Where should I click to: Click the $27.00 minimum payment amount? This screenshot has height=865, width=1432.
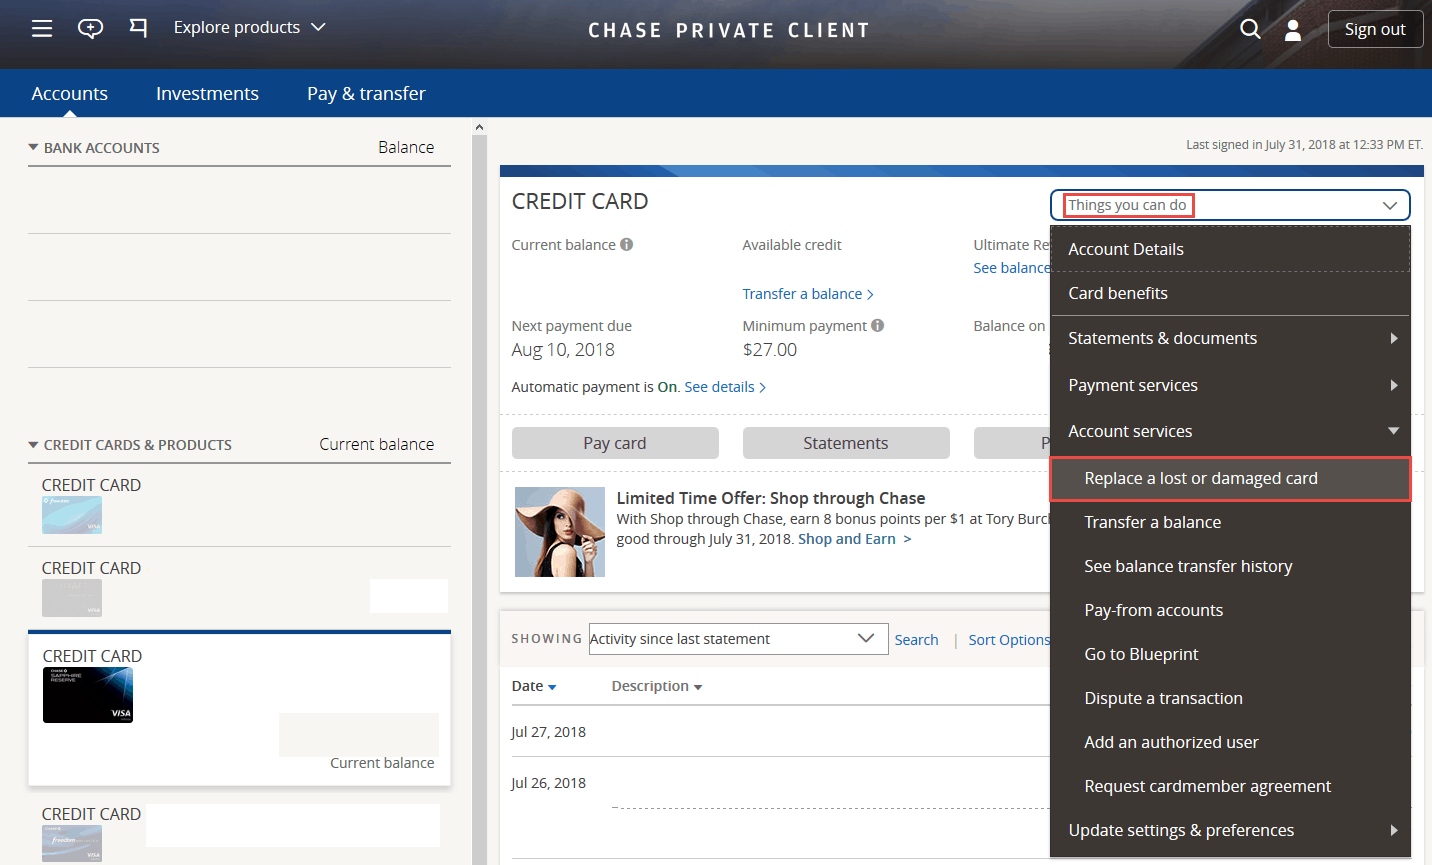(770, 350)
